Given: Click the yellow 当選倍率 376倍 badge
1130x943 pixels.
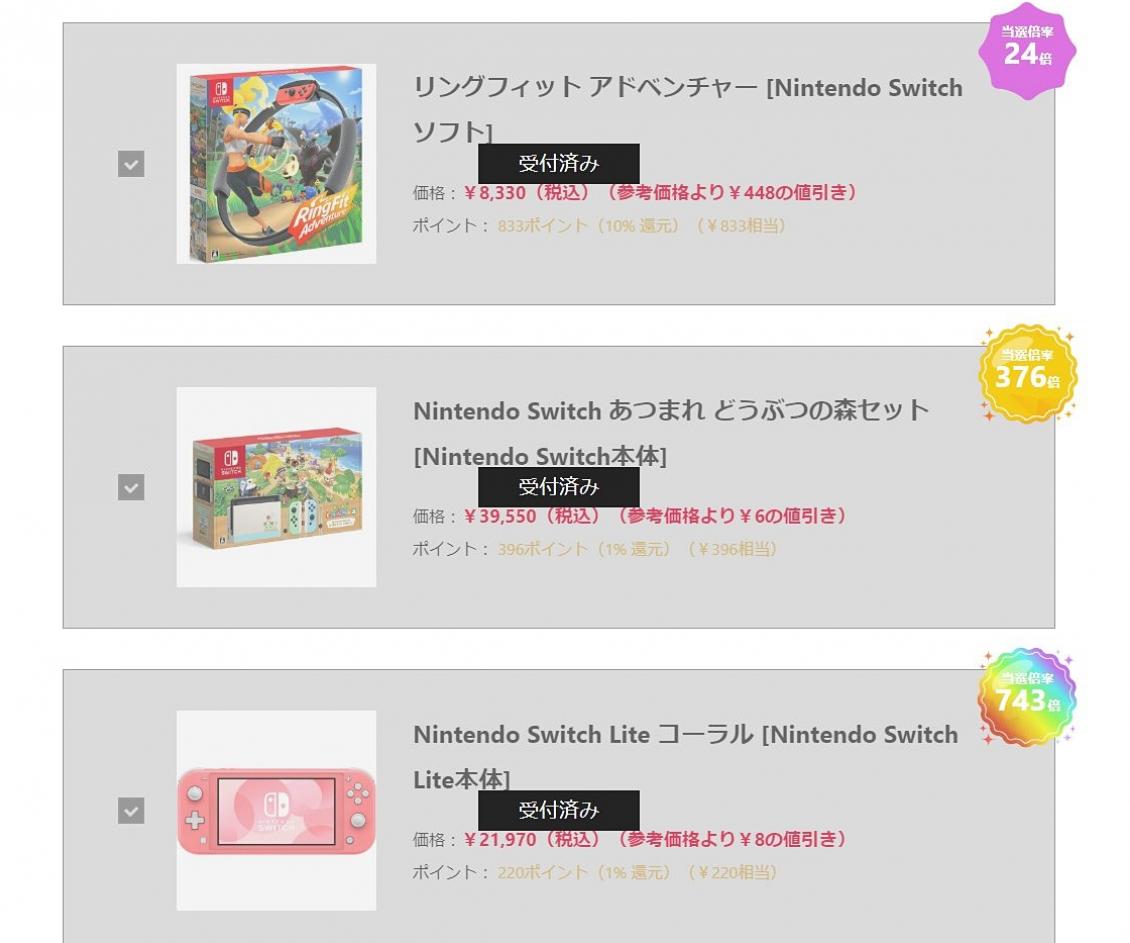Looking at the screenshot, I should pos(1029,371).
